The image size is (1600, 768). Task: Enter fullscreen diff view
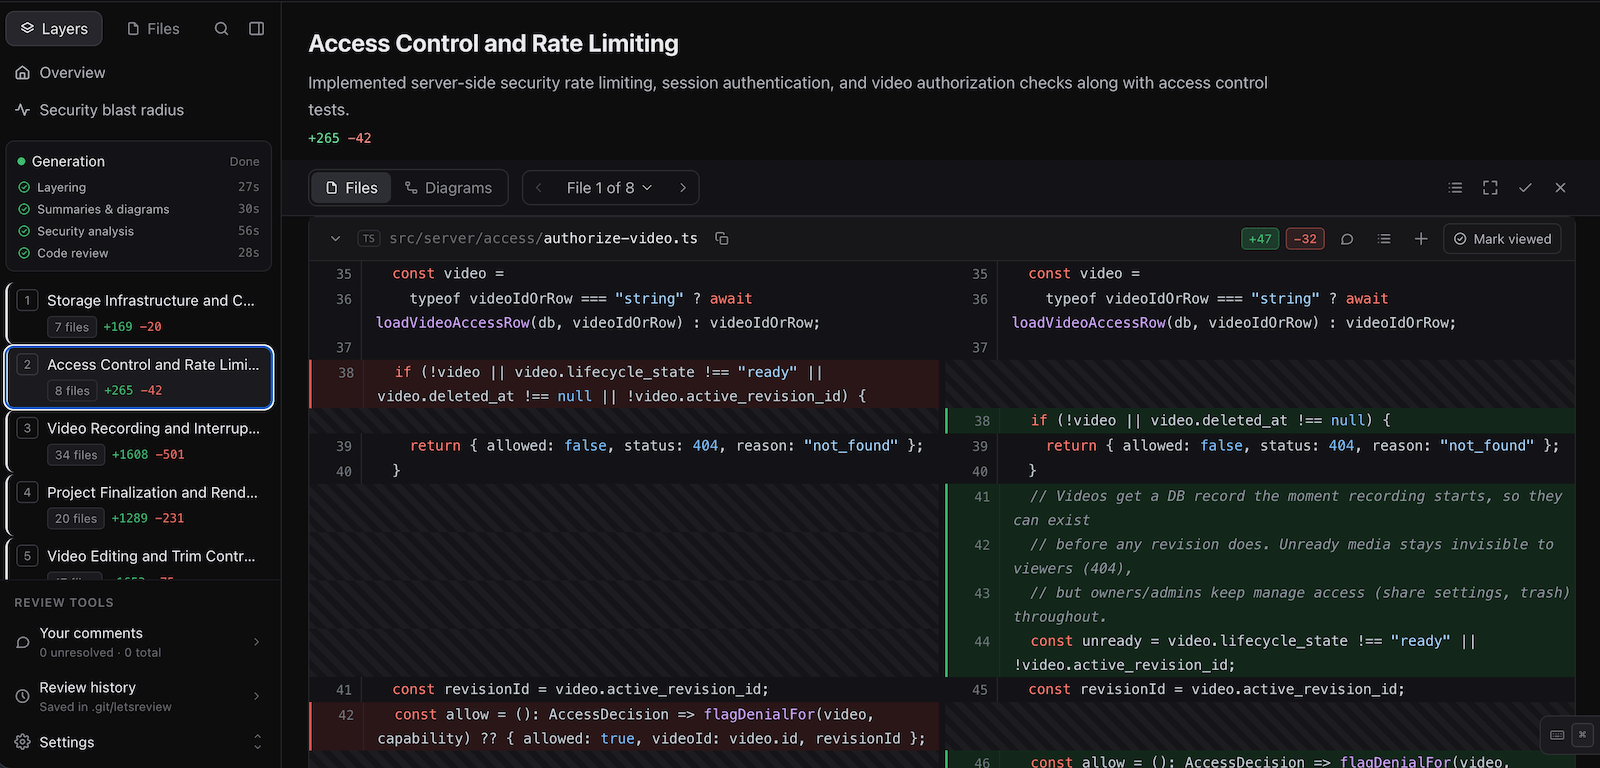pos(1490,188)
